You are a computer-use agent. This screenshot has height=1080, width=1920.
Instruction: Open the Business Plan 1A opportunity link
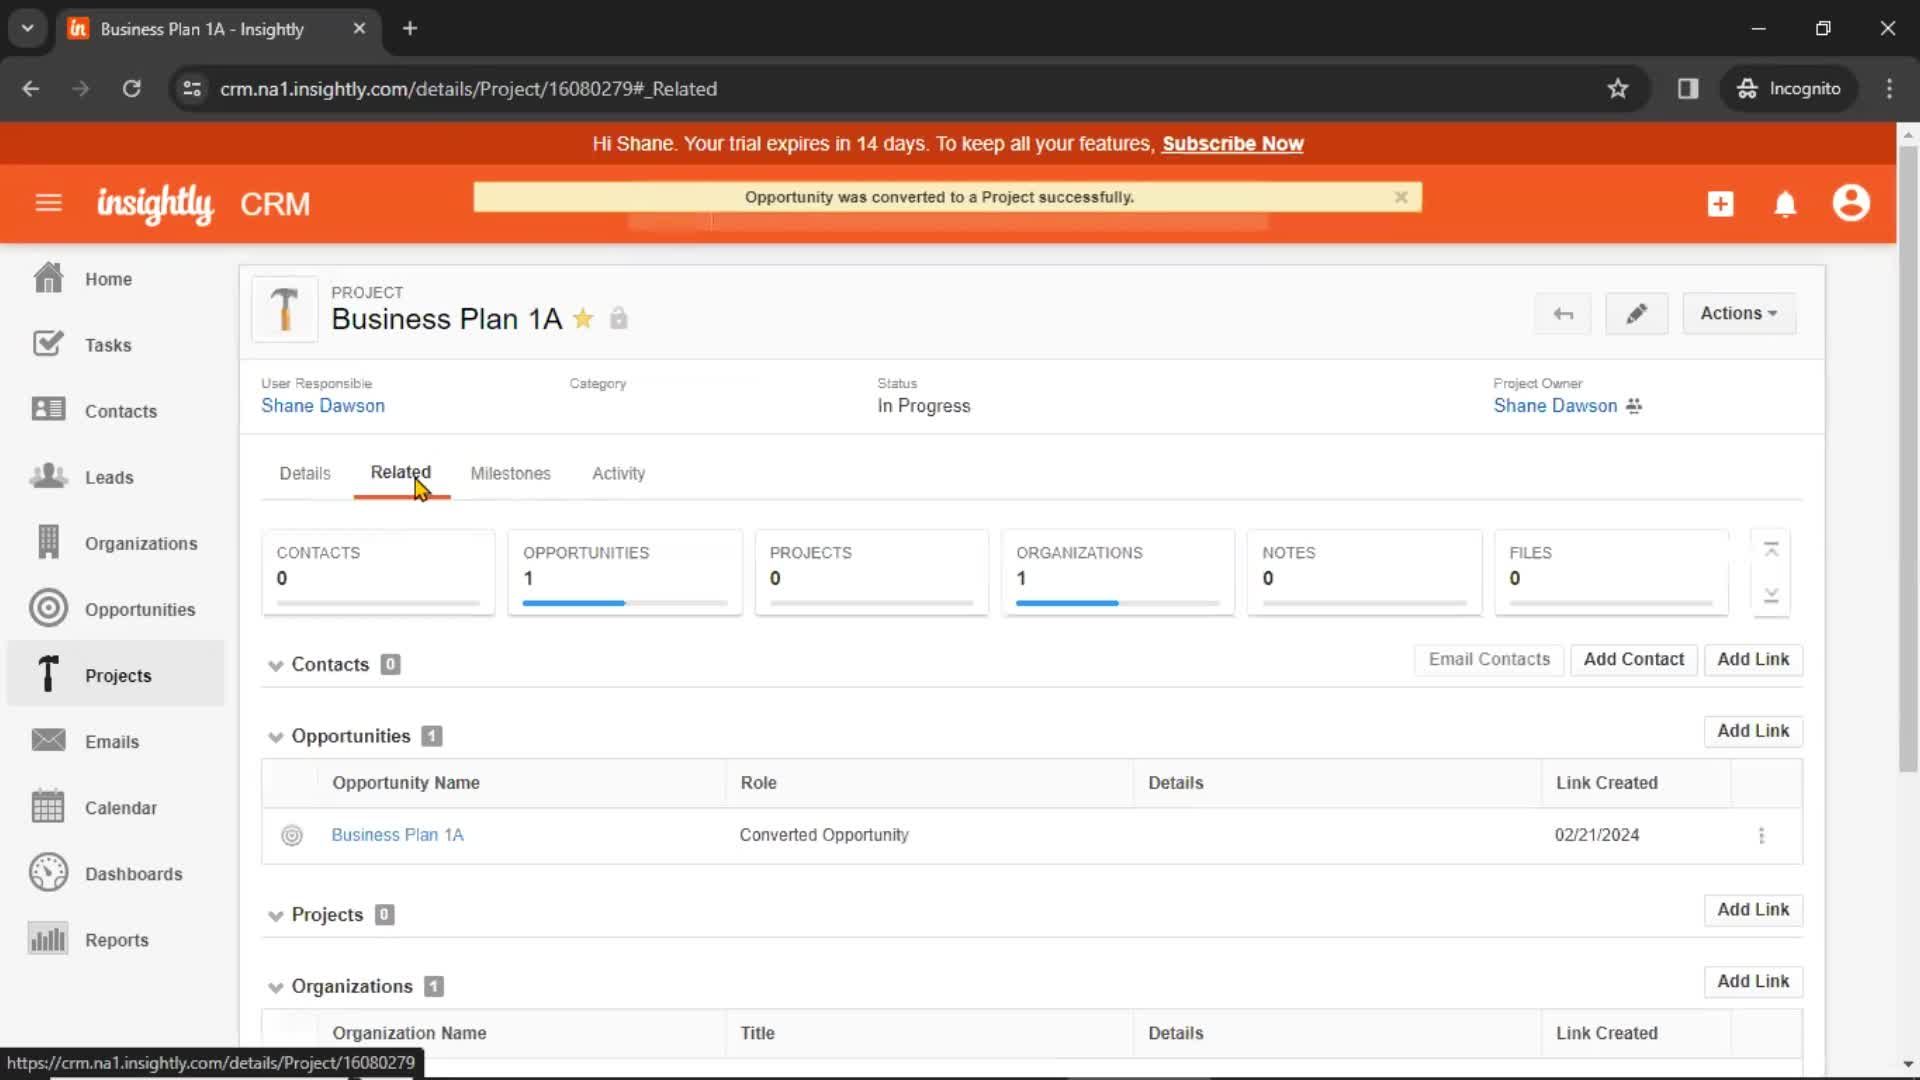397,833
